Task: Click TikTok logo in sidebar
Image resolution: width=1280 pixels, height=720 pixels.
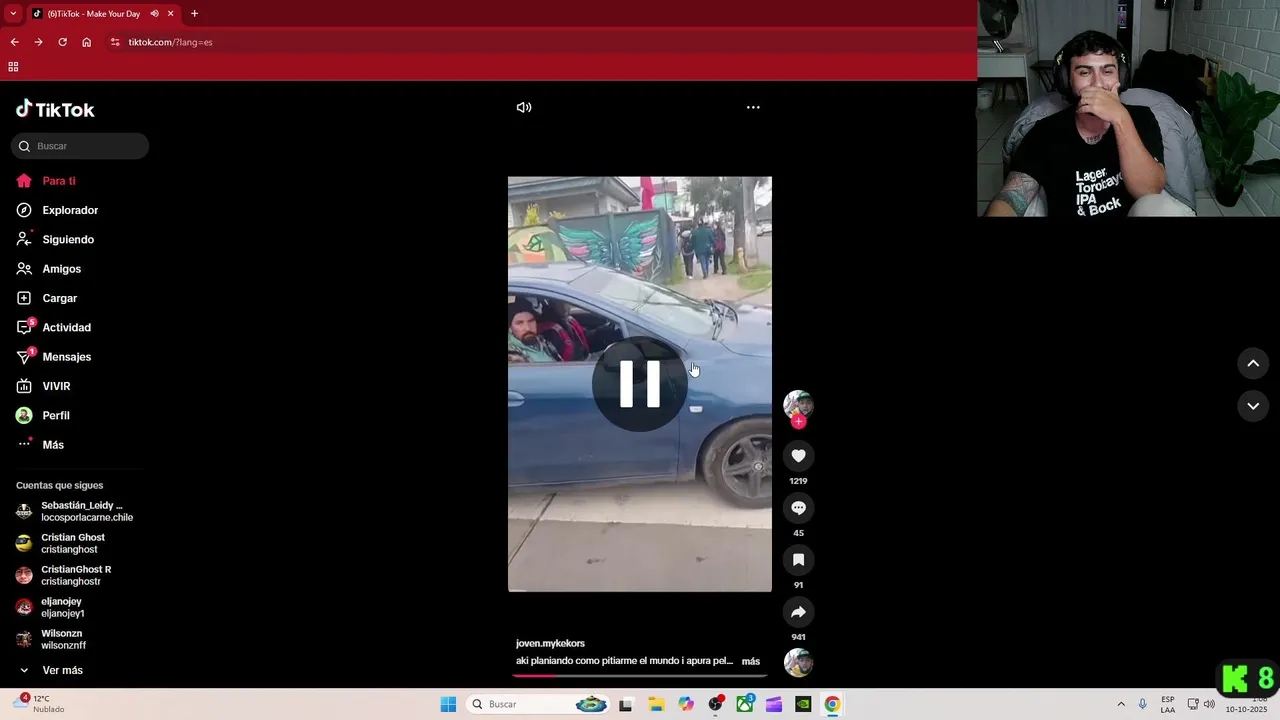Action: click(x=55, y=109)
